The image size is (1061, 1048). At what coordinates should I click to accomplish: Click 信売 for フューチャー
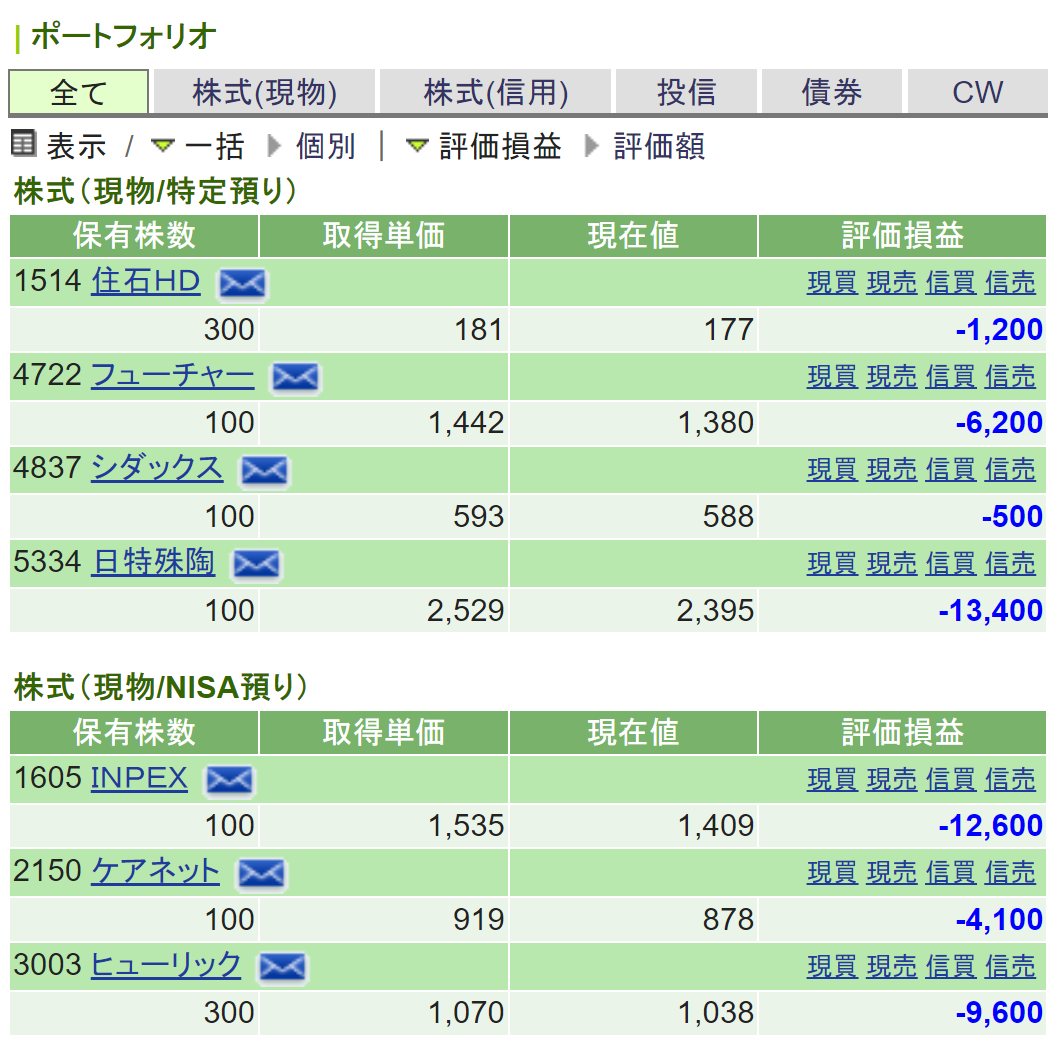1010,376
